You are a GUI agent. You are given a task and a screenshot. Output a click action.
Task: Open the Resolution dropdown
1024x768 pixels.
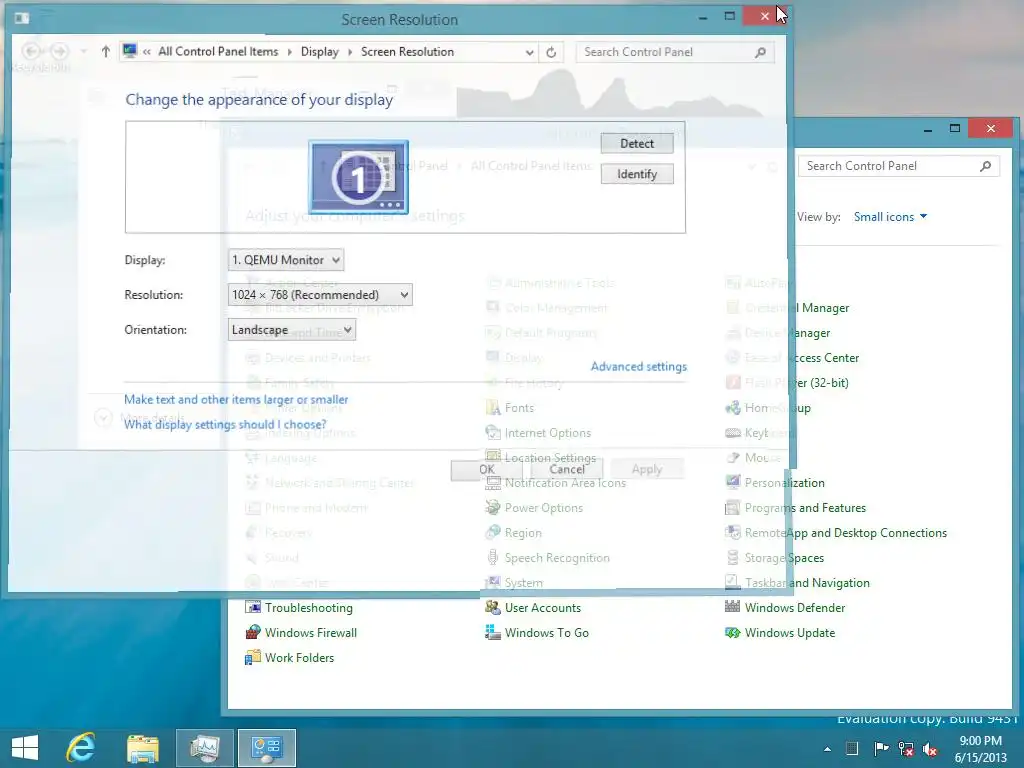pyautogui.click(x=320, y=295)
